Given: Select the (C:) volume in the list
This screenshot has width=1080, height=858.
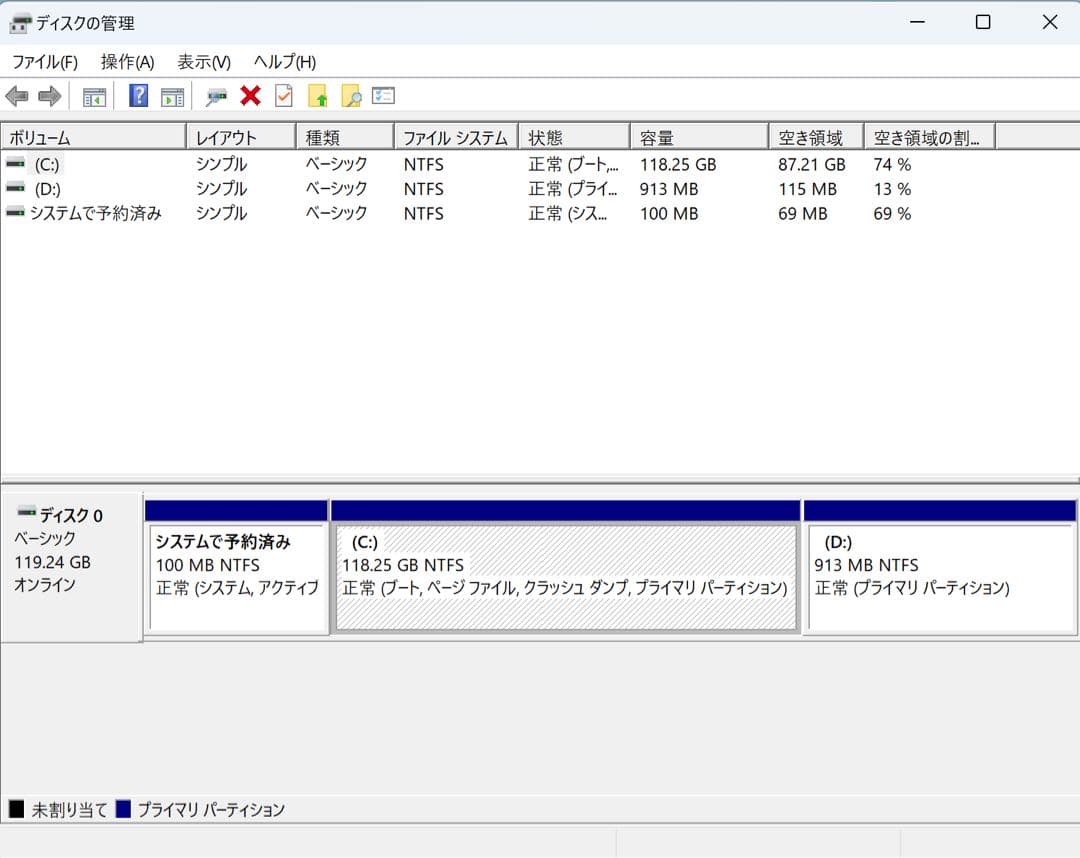Looking at the screenshot, I should coord(48,165).
